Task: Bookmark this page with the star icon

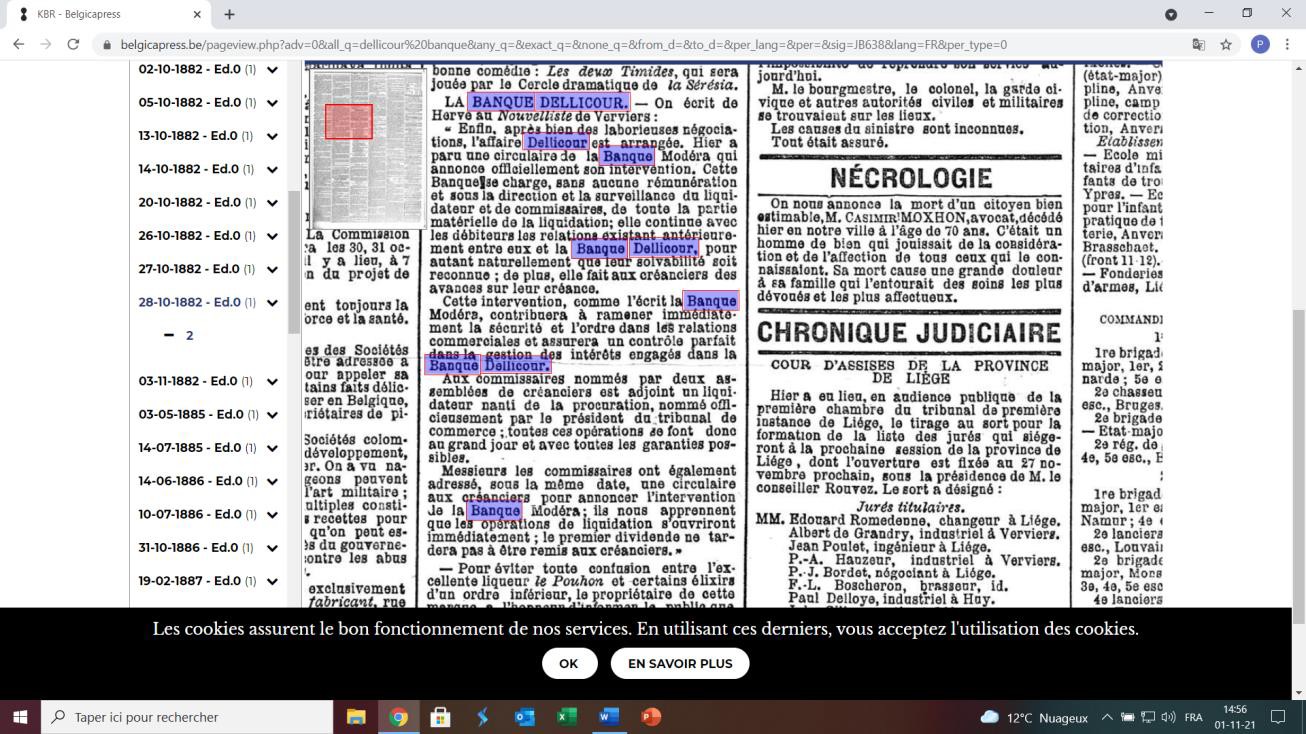Action: (1226, 44)
